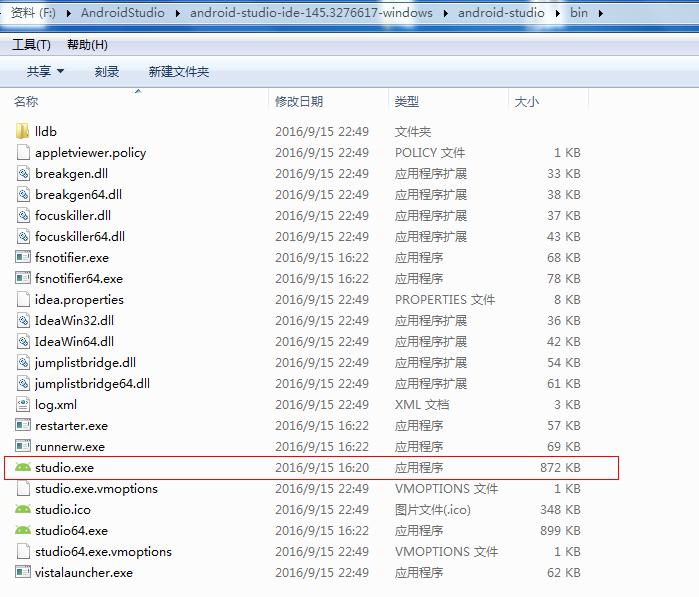Open the 工具(T) menu
This screenshot has height=597, width=699.
(31, 45)
